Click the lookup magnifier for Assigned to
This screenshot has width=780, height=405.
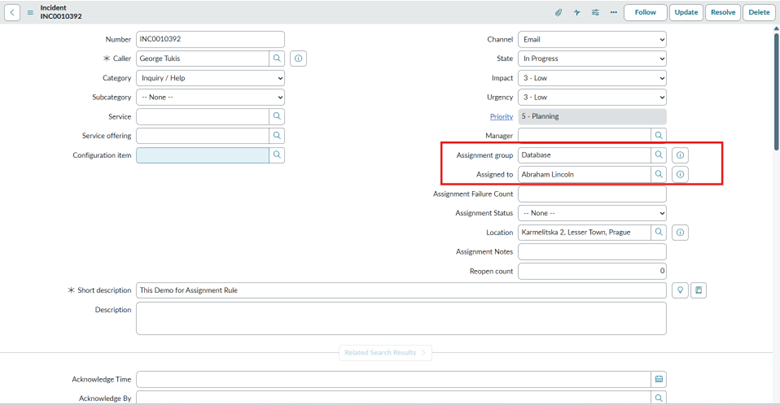tap(659, 174)
